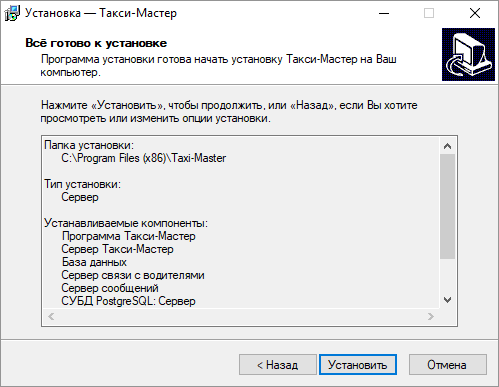Viewport: 499px width, 387px height.
Task: Start installation with «Установить»
Action: tap(358, 365)
